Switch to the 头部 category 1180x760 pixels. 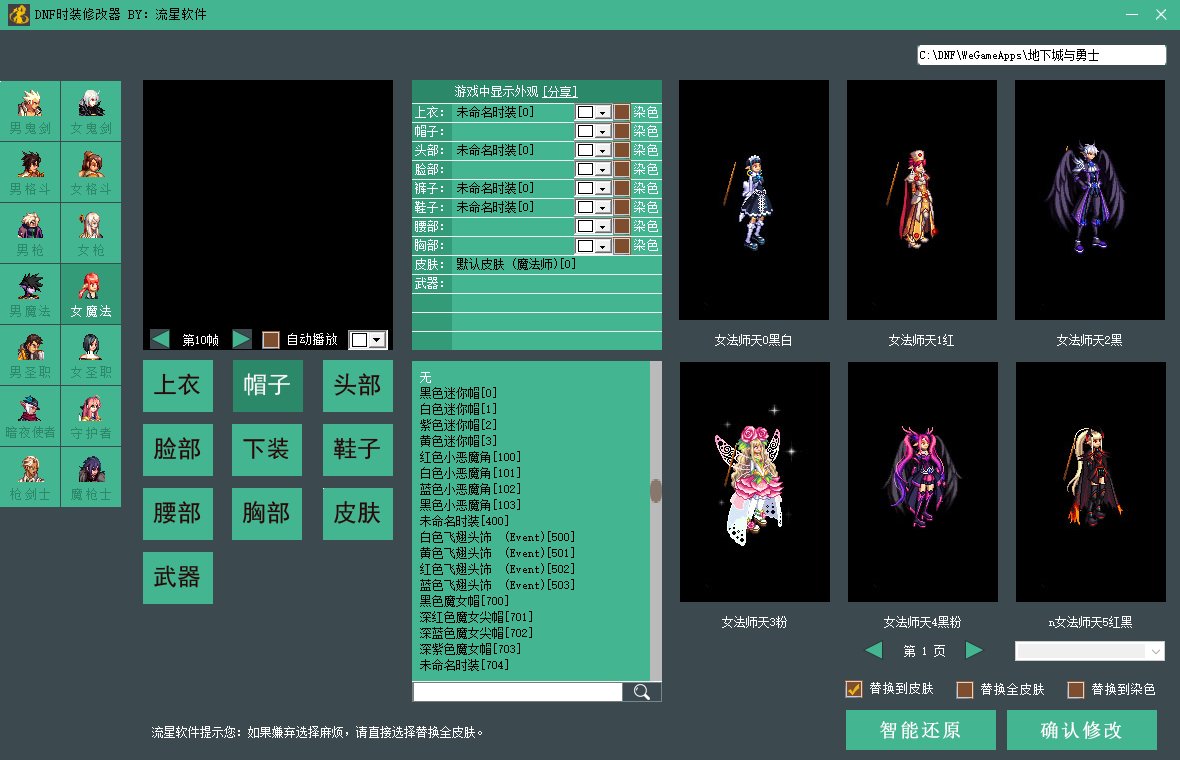pyautogui.click(x=357, y=385)
